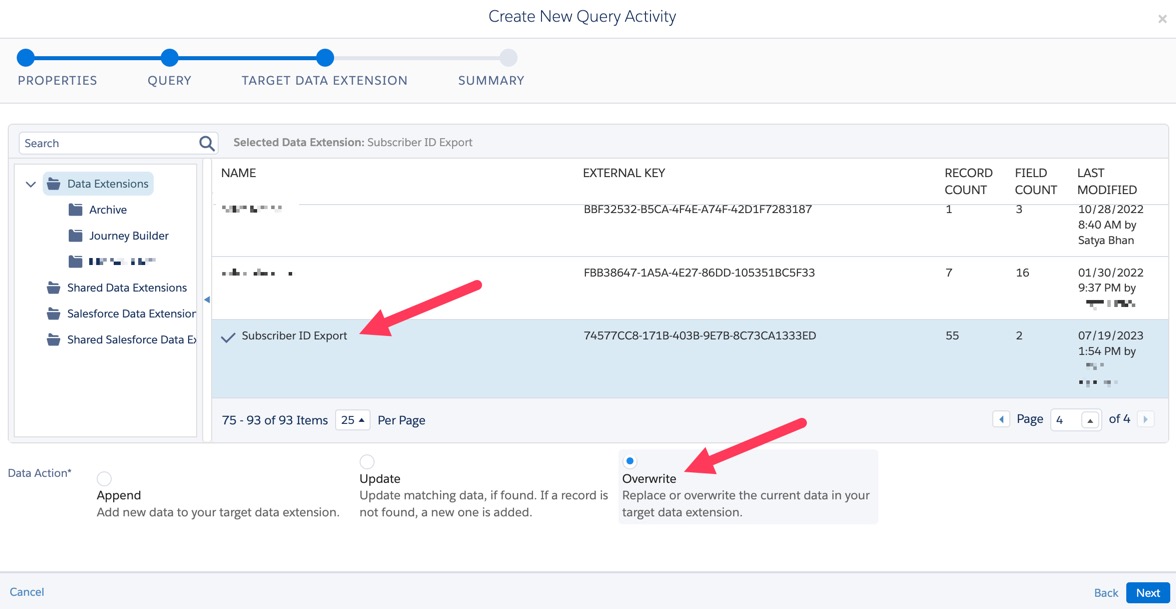Select the Salesforce Data Extensions folder icon

[x=52, y=313]
